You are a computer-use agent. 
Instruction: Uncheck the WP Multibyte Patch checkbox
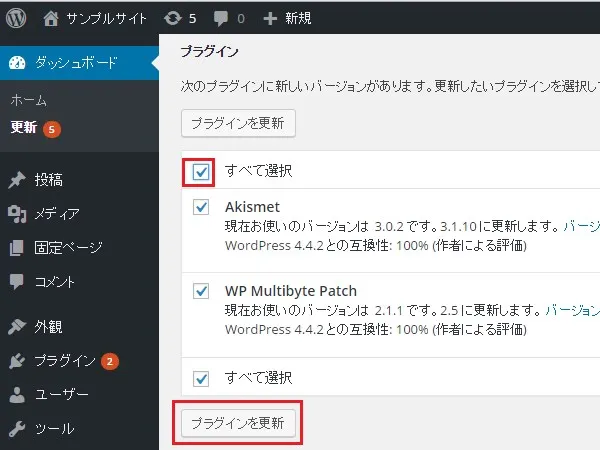click(x=201, y=291)
